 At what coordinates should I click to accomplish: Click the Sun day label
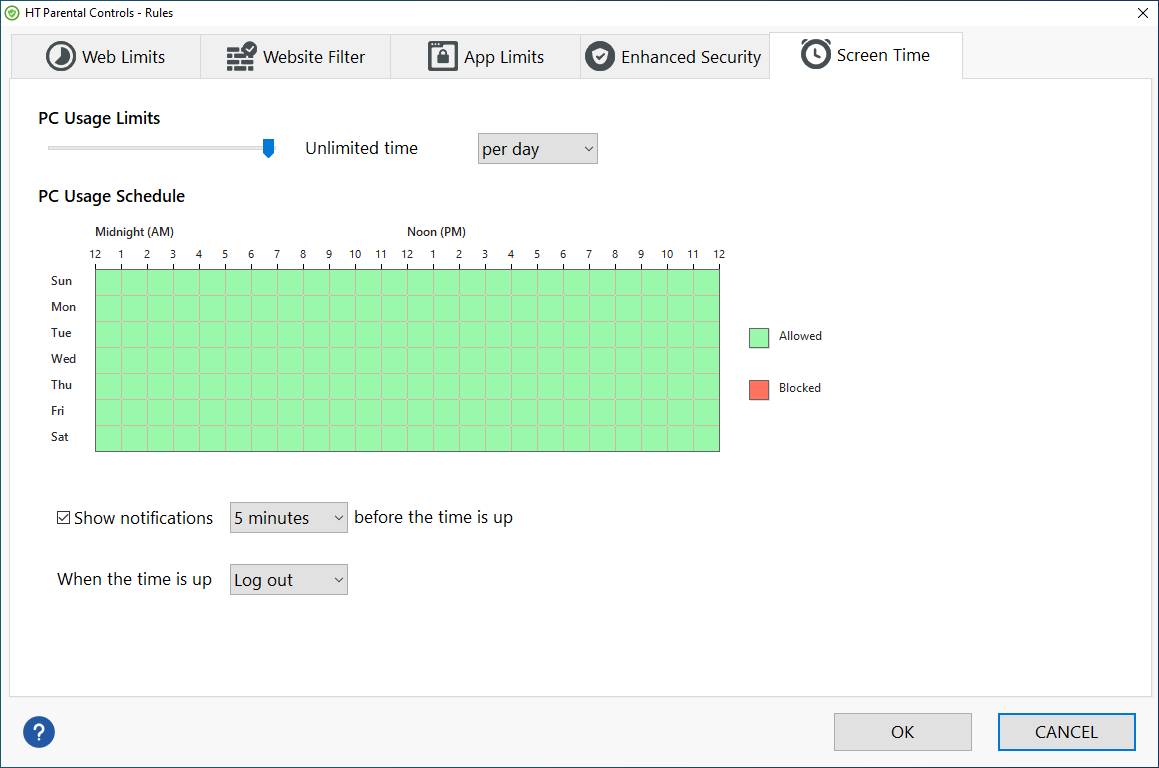pyautogui.click(x=61, y=281)
